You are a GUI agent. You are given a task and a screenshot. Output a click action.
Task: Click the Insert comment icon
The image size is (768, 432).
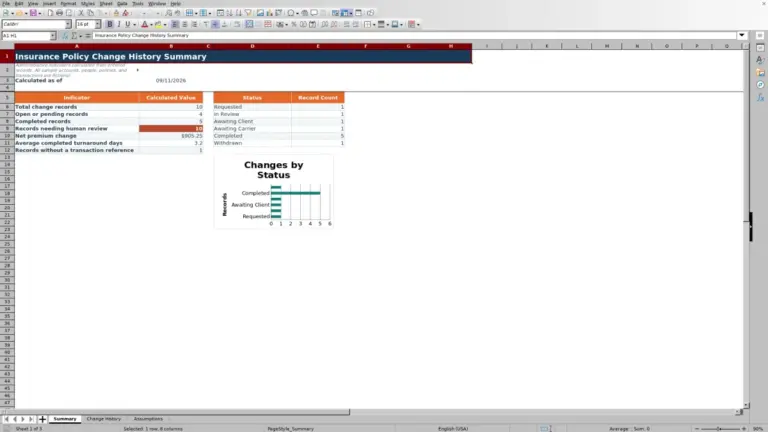314,13
